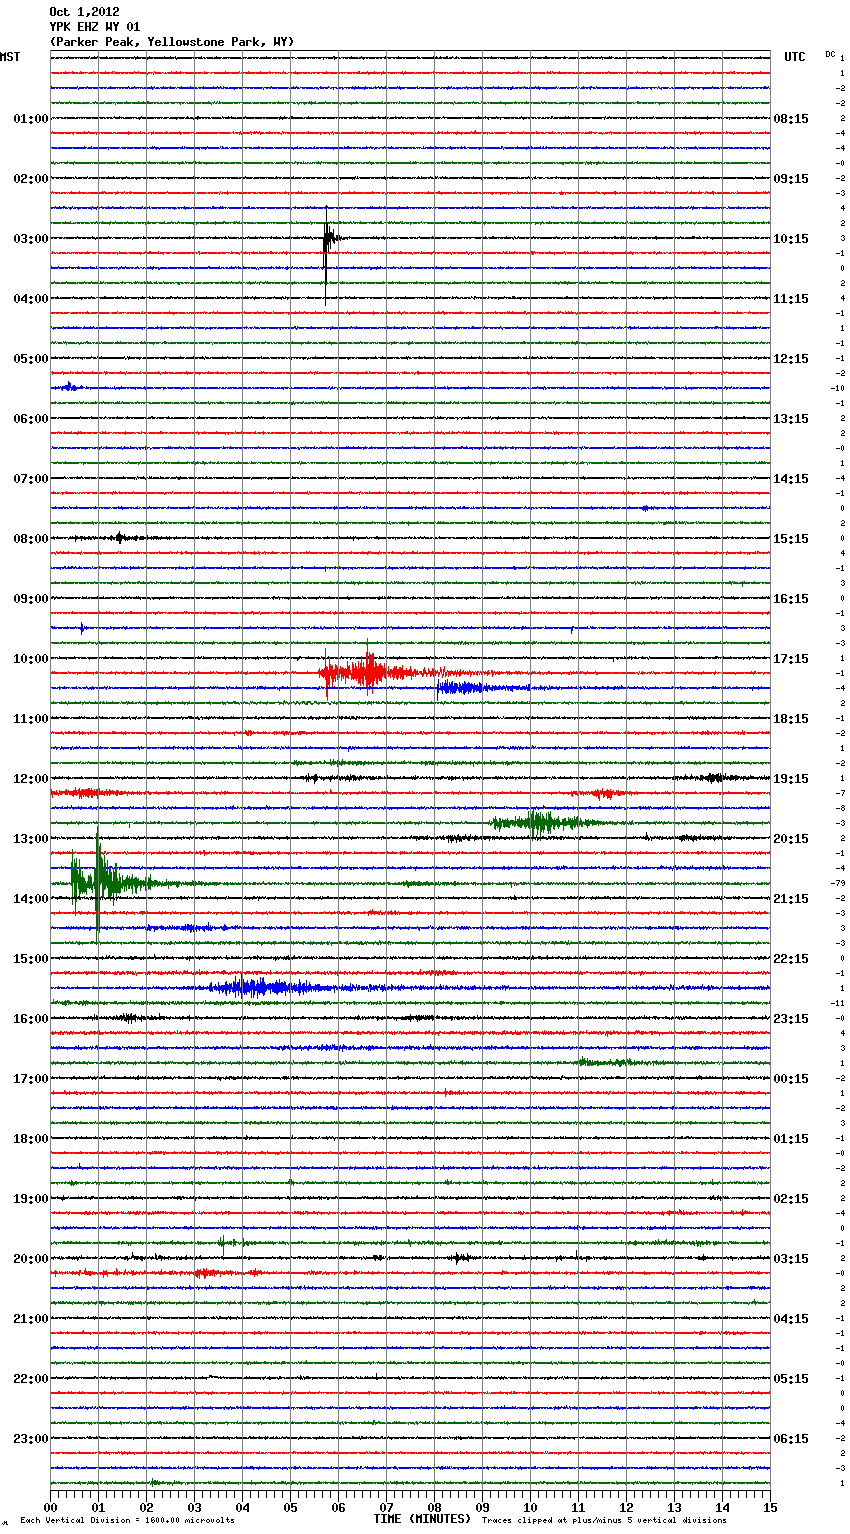The image size is (850, 1534).
Task: Click the minute tick label '06'
Action: click(x=338, y=1507)
